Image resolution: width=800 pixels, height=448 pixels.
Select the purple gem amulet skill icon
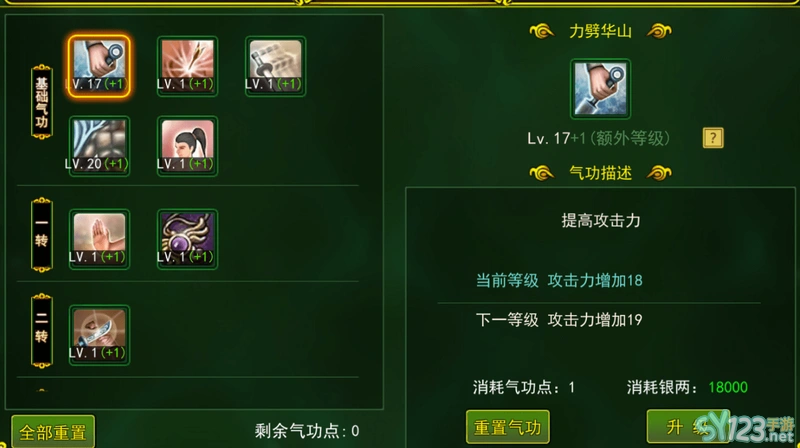coord(187,239)
